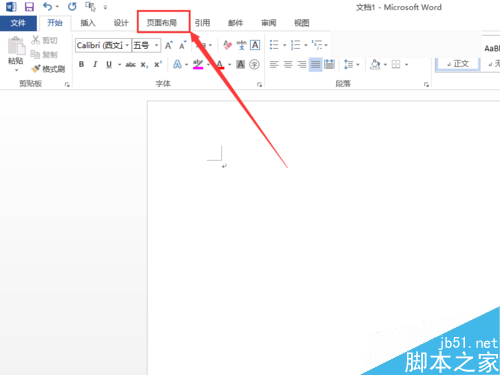The width and height of the screenshot is (500, 375).
Task: Toggle subscript formatting
Action: click(x=144, y=64)
